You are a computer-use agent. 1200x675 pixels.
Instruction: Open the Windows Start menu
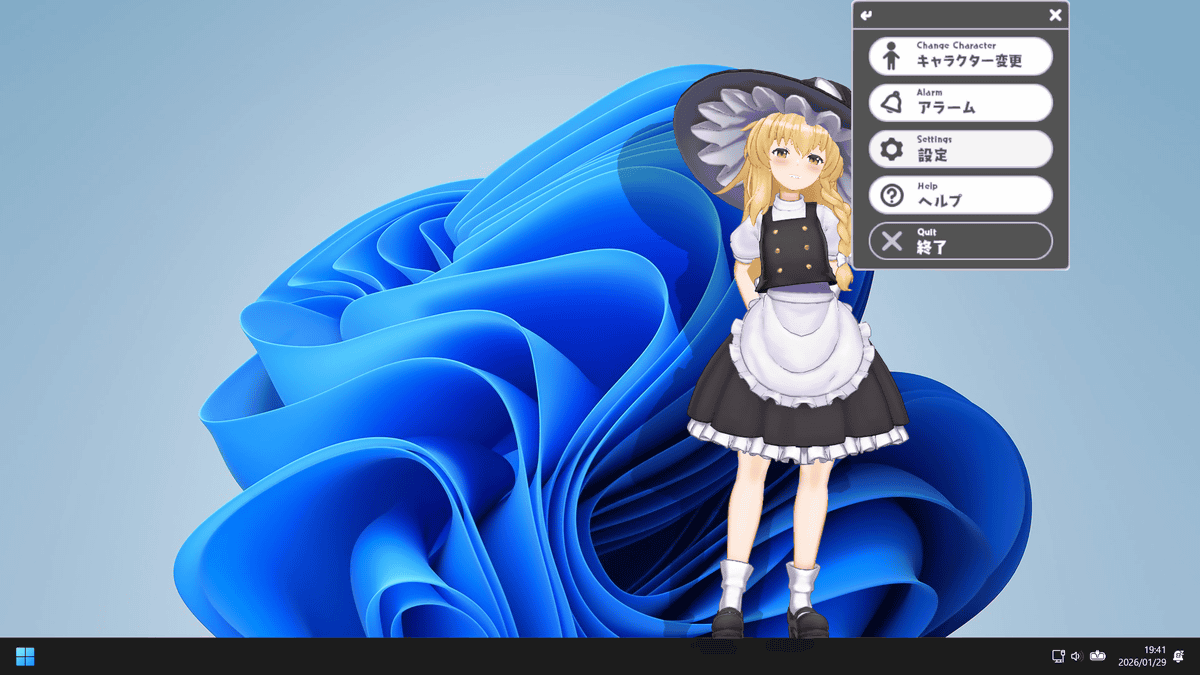coord(25,656)
